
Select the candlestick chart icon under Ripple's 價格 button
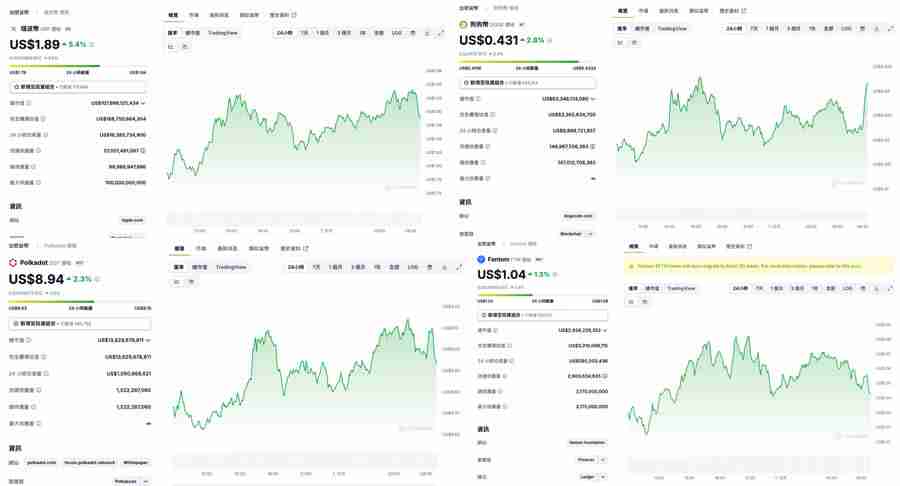[184, 47]
